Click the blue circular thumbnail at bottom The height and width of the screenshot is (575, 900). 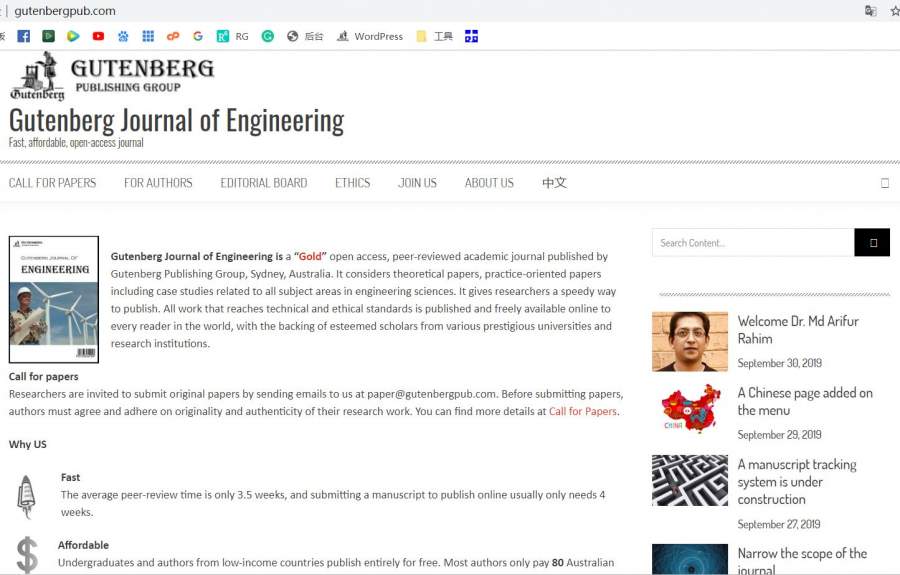(x=689, y=560)
